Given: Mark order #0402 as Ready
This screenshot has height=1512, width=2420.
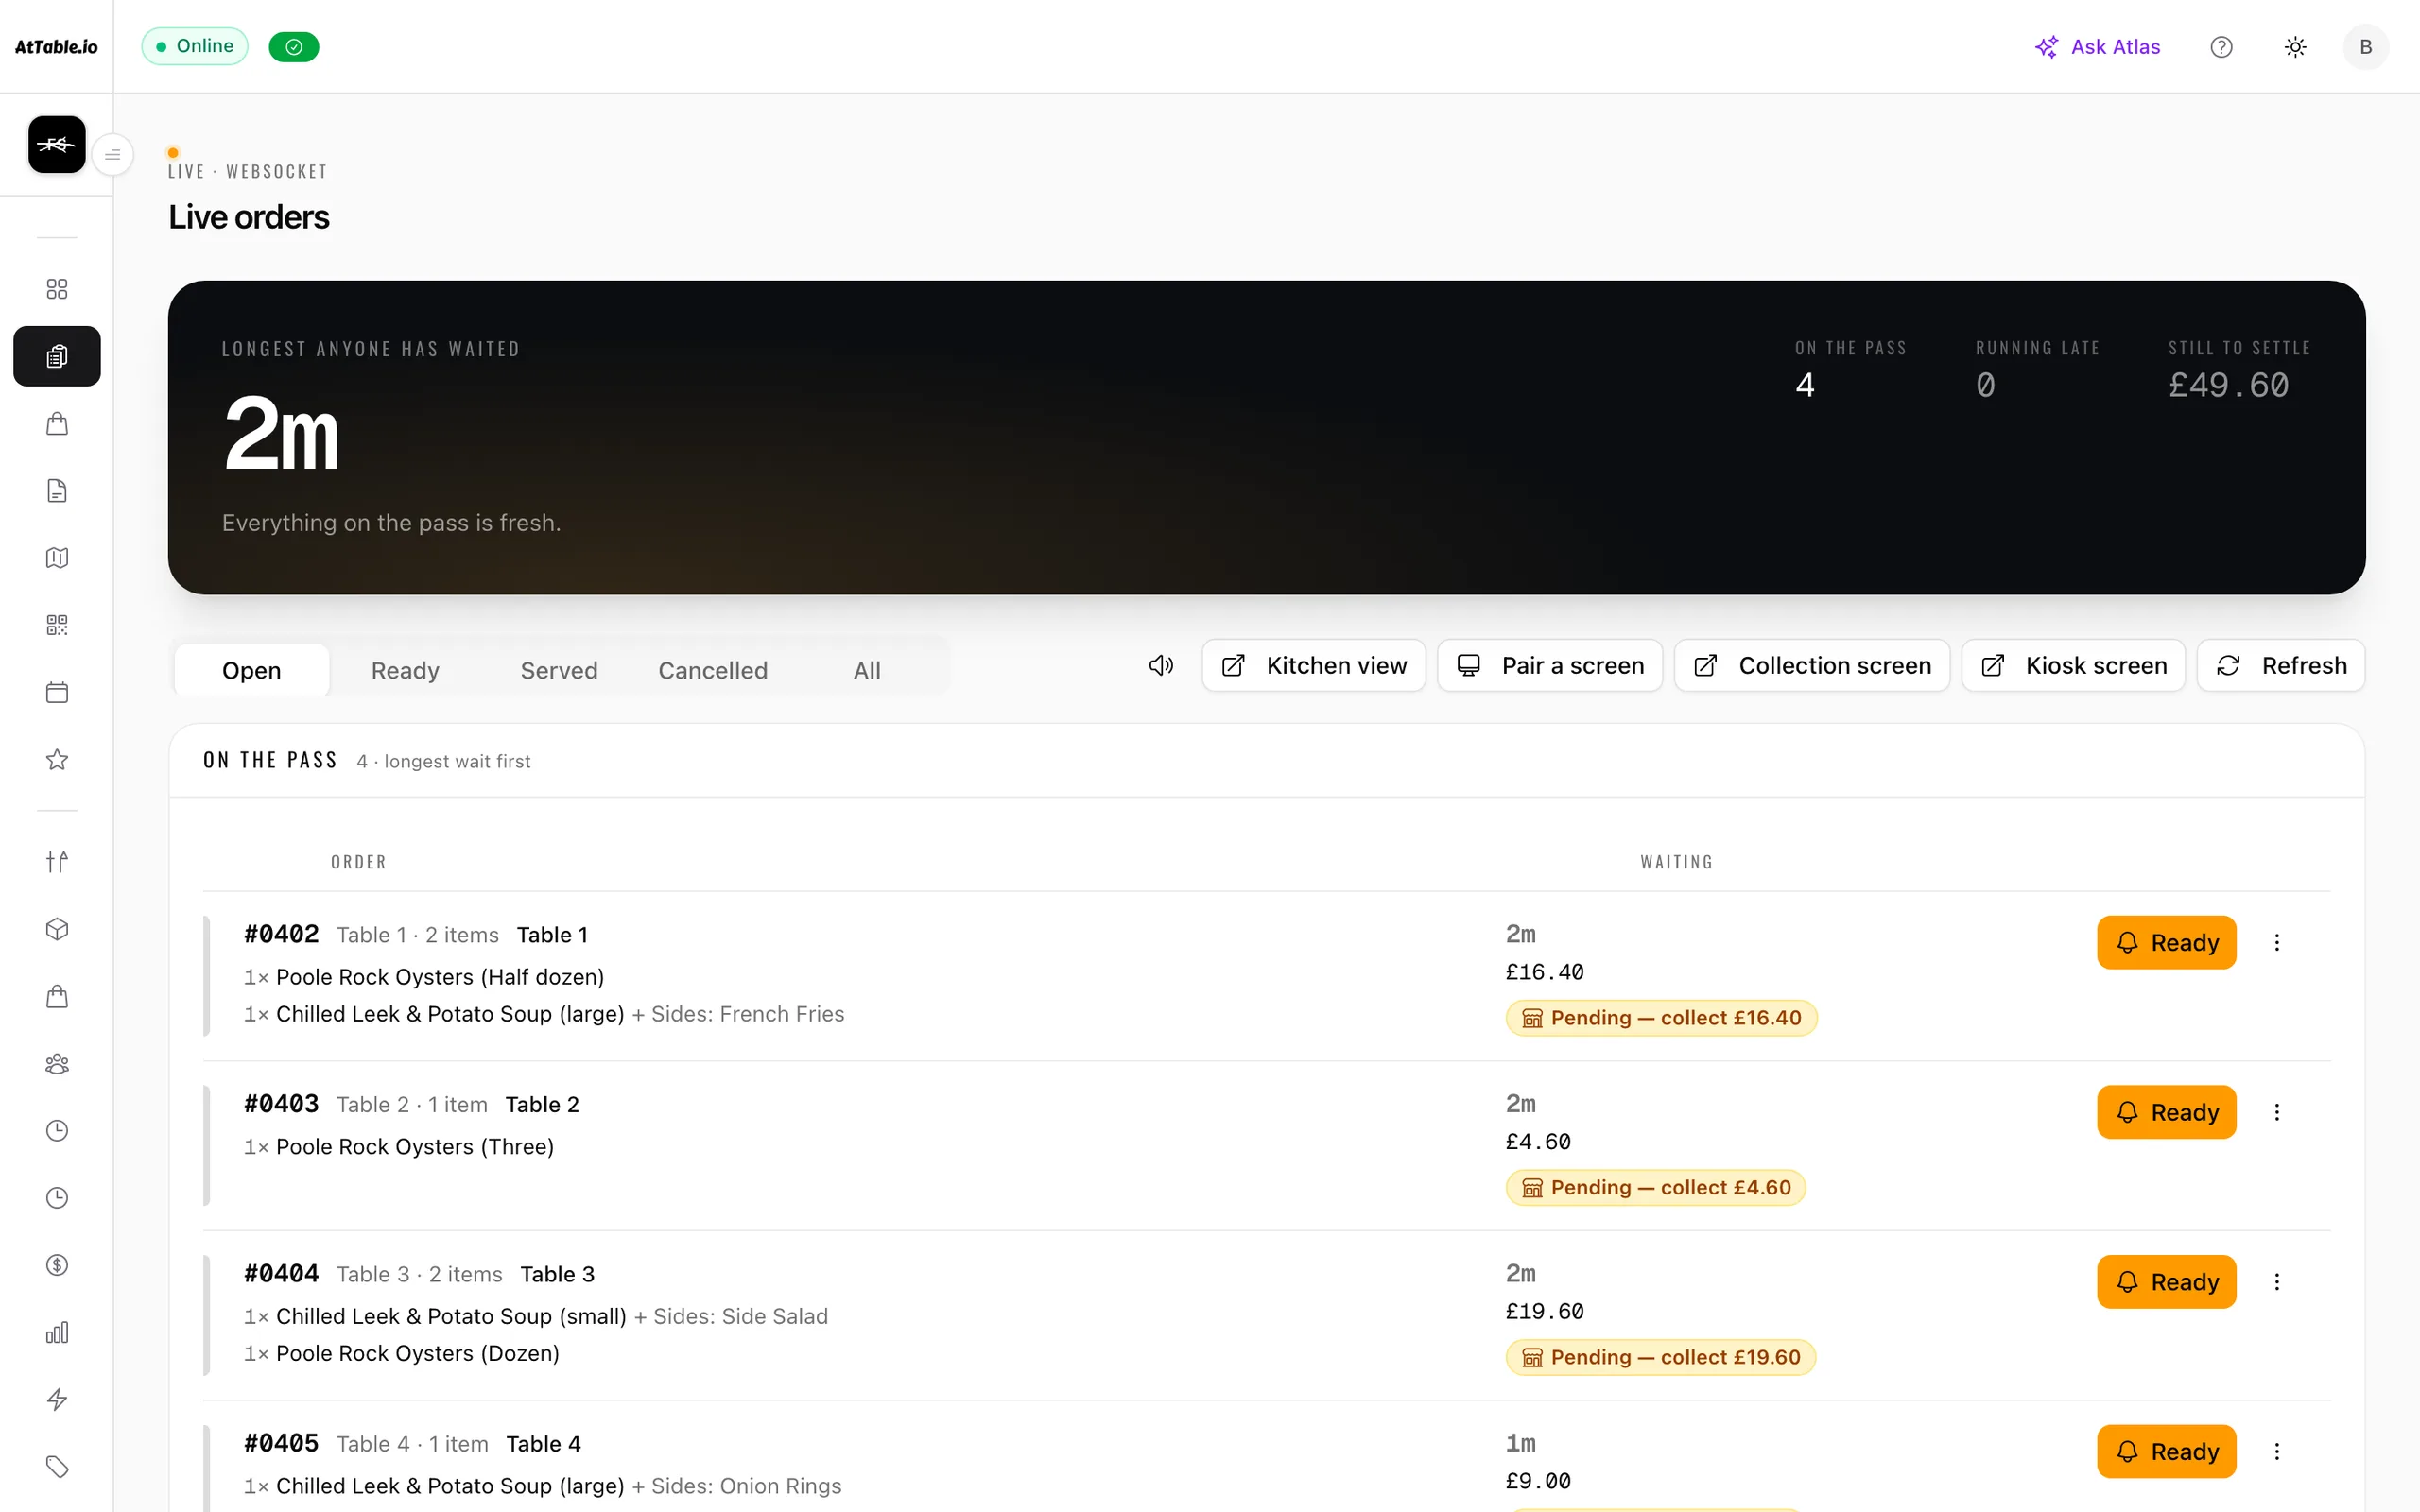Looking at the screenshot, I should tap(2166, 942).
